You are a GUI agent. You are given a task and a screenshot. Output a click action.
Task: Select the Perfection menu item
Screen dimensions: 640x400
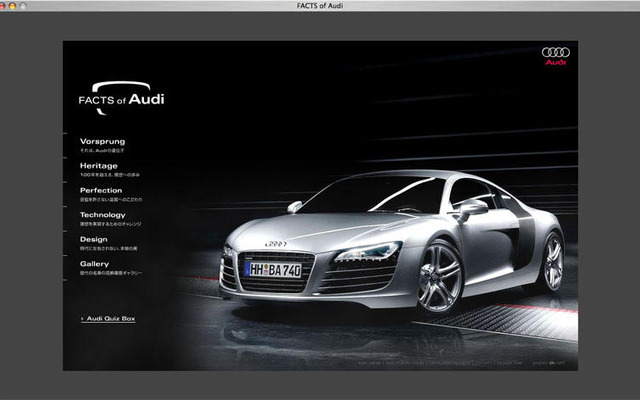[101, 191]
